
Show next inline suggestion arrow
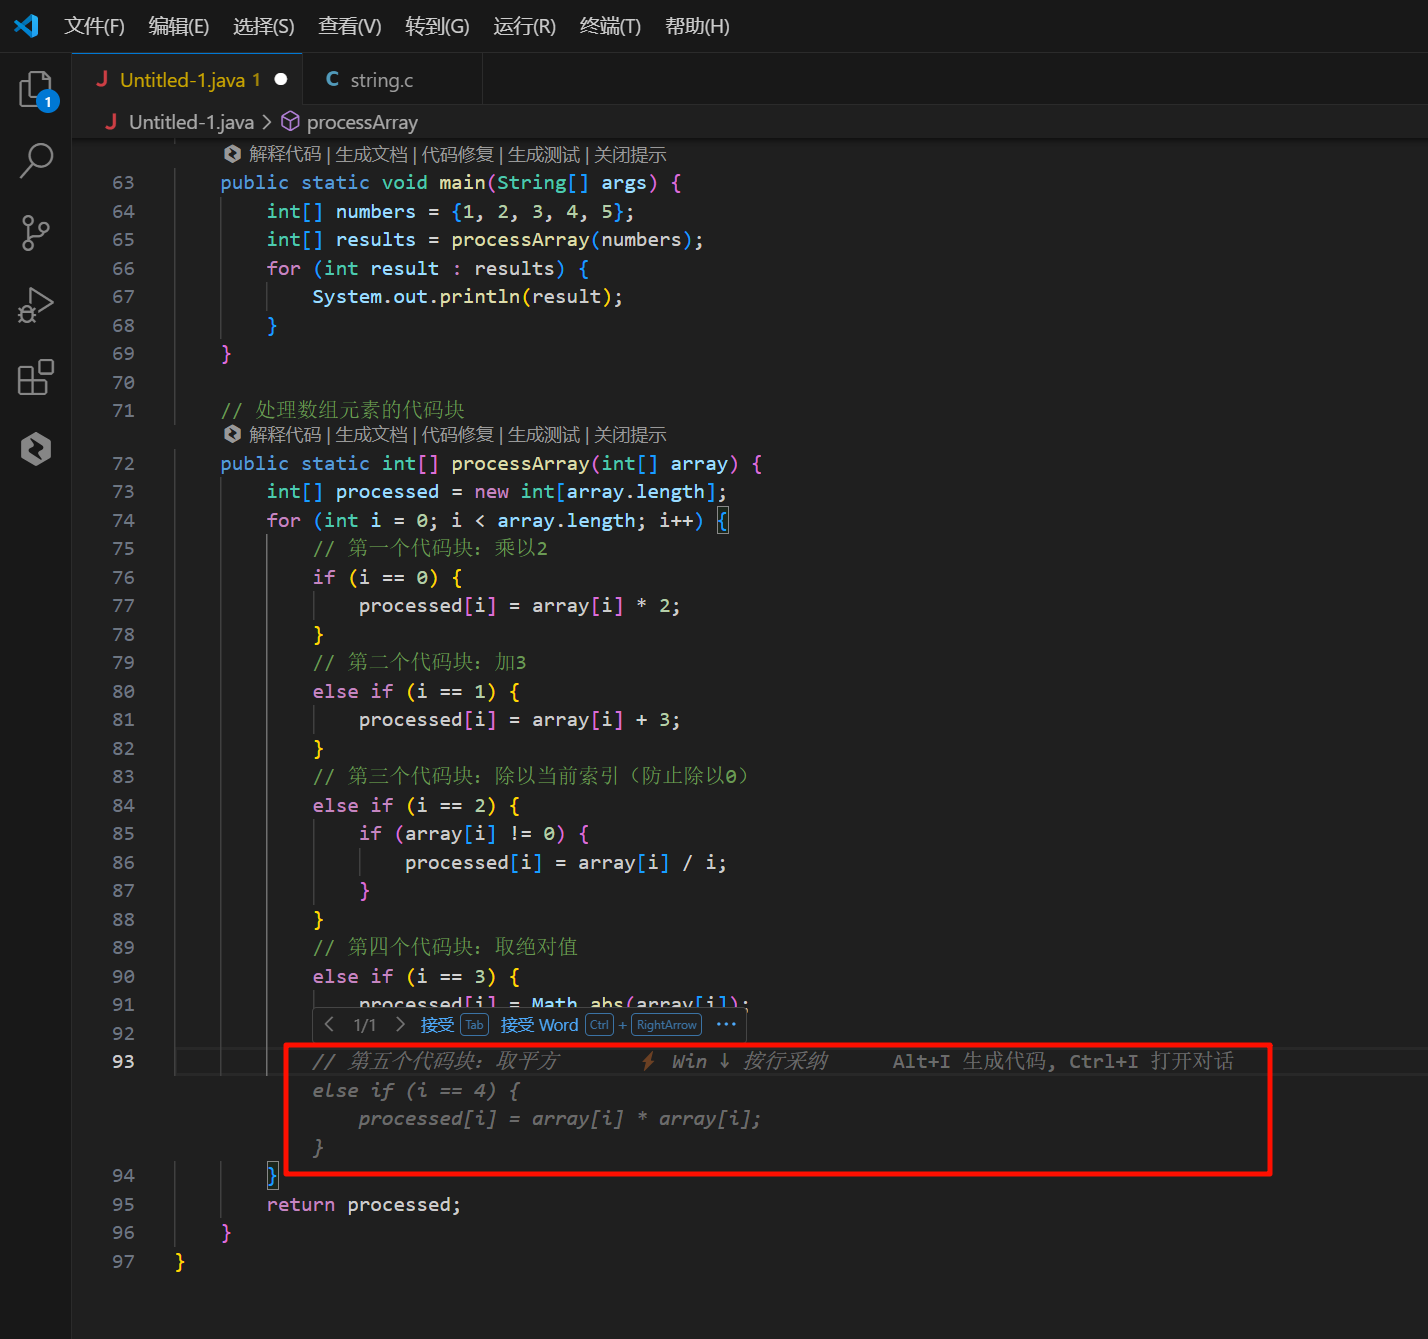tap(400, 1024)
